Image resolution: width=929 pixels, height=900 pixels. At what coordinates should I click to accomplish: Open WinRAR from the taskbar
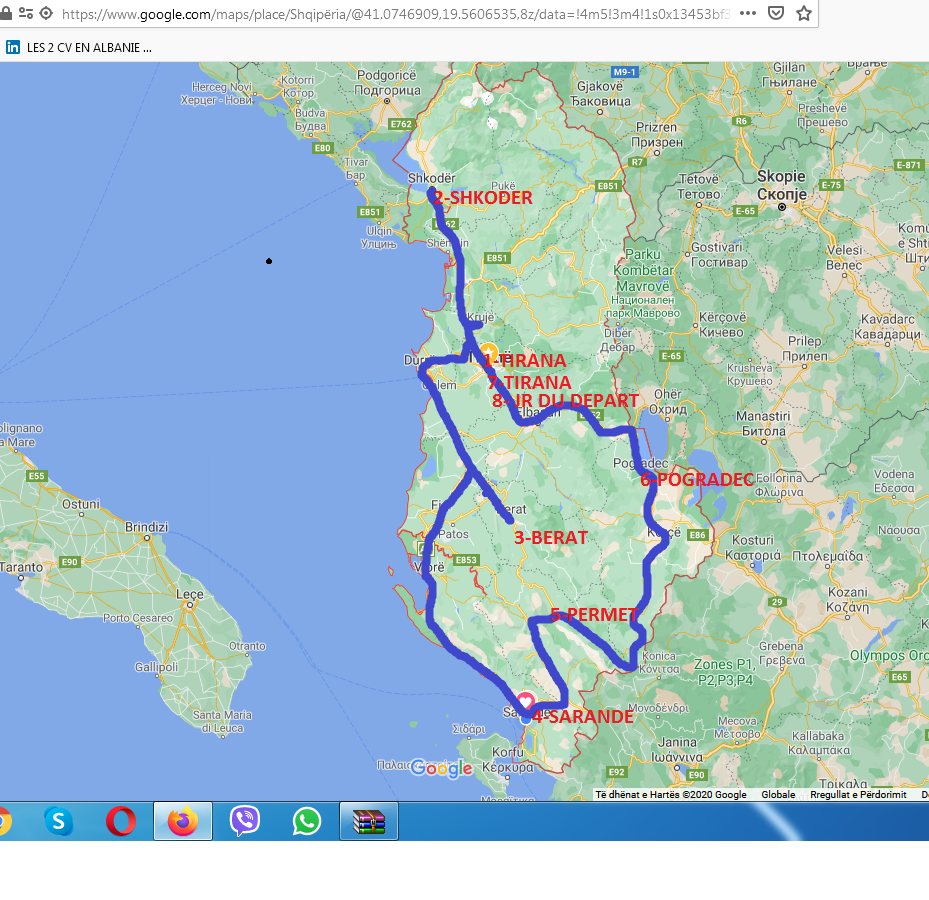tap(369, 821)
